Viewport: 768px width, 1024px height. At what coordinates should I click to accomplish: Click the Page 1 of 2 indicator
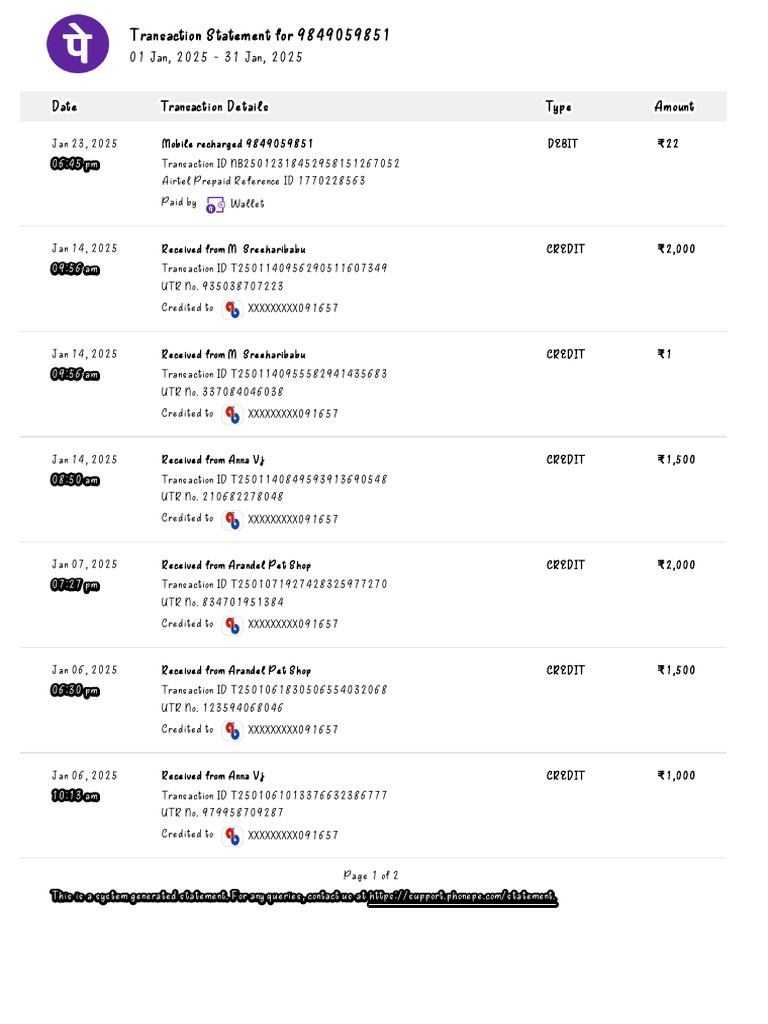[x=370, y=875]
